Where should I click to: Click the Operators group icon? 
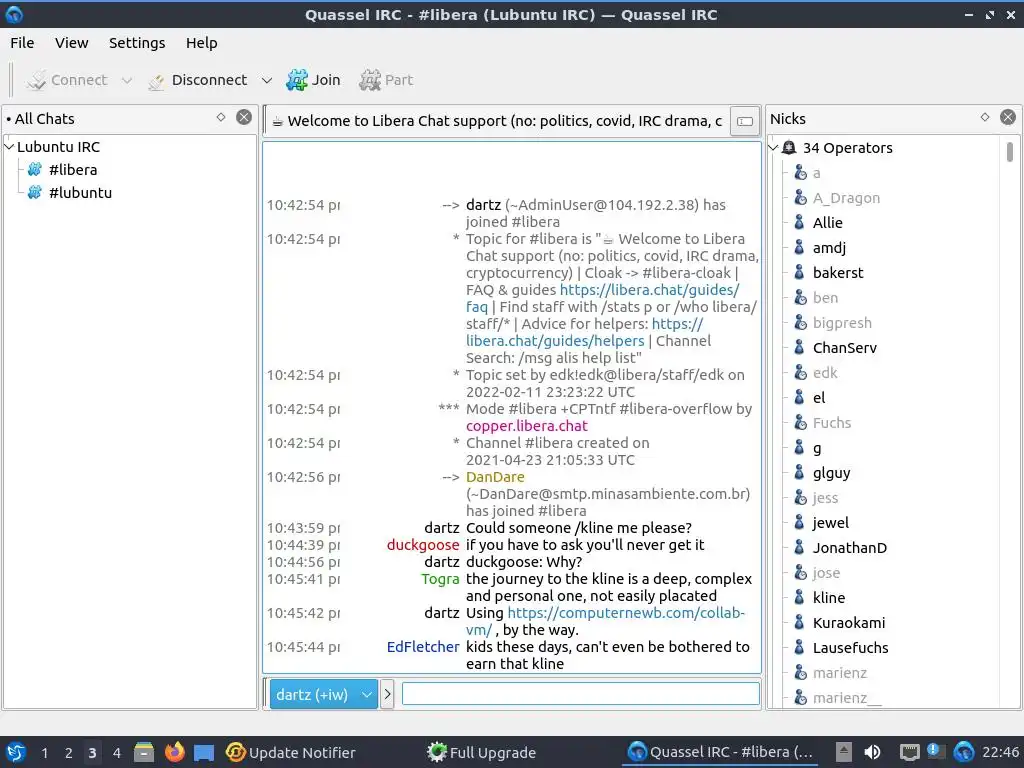789,148
